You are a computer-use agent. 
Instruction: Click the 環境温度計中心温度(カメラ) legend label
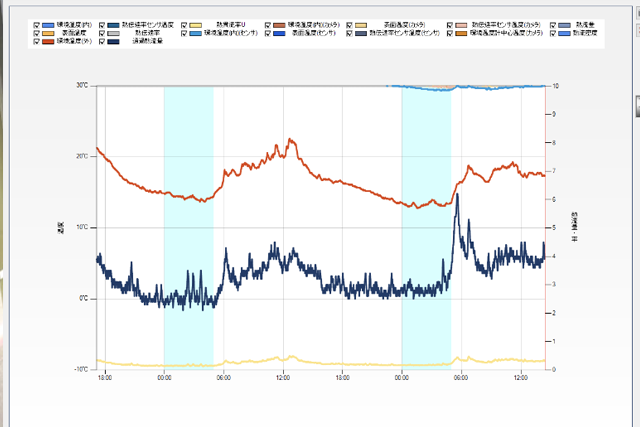(506, 33)
